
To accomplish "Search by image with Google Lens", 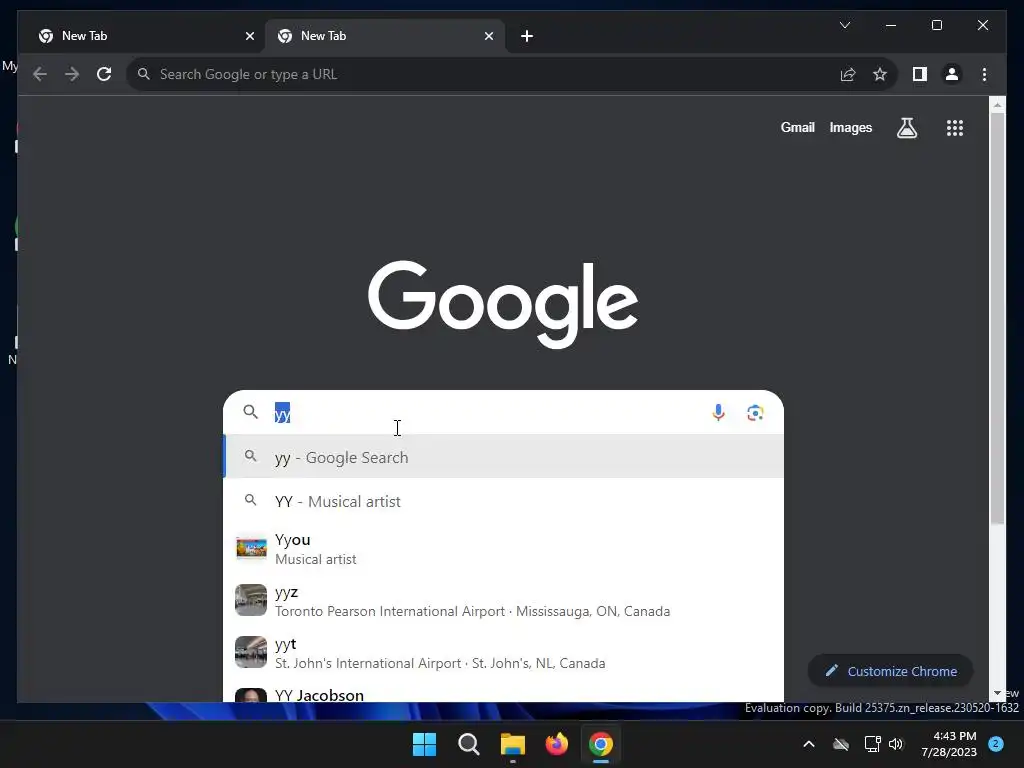I will tap(755, 413).
